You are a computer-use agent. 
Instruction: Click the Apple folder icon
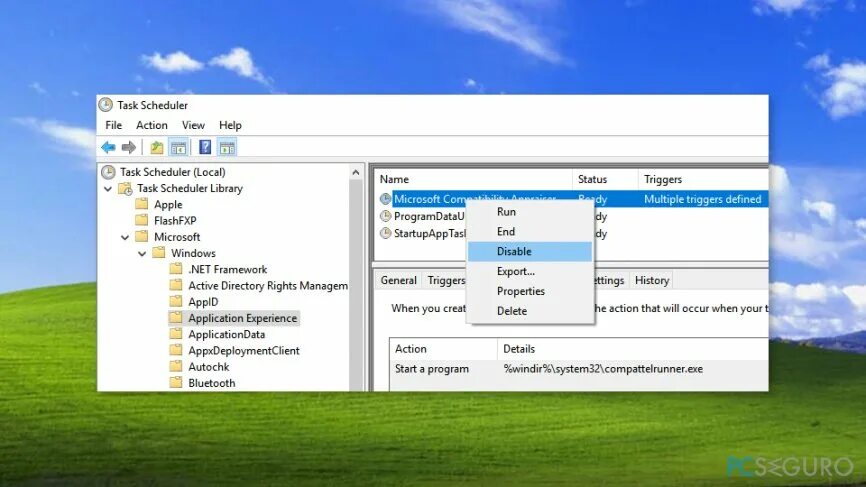[x=142, y=204]
